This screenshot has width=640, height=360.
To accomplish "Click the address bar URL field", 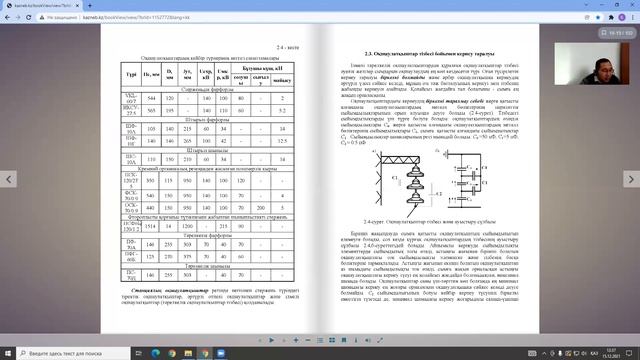I will pyautogui.click(x=310, y=18).
